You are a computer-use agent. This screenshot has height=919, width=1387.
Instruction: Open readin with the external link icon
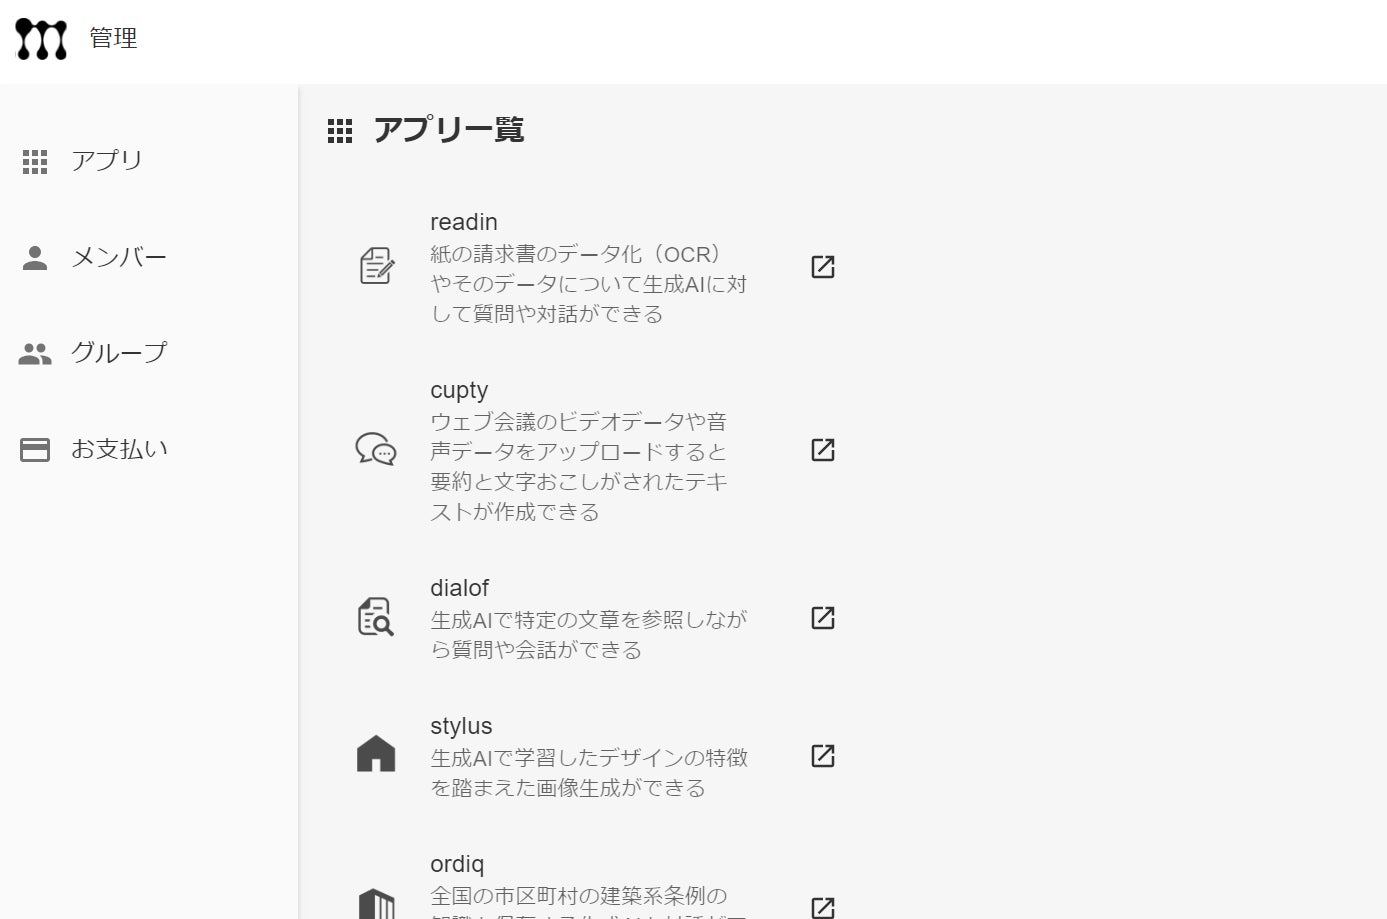tap(822, 266)
